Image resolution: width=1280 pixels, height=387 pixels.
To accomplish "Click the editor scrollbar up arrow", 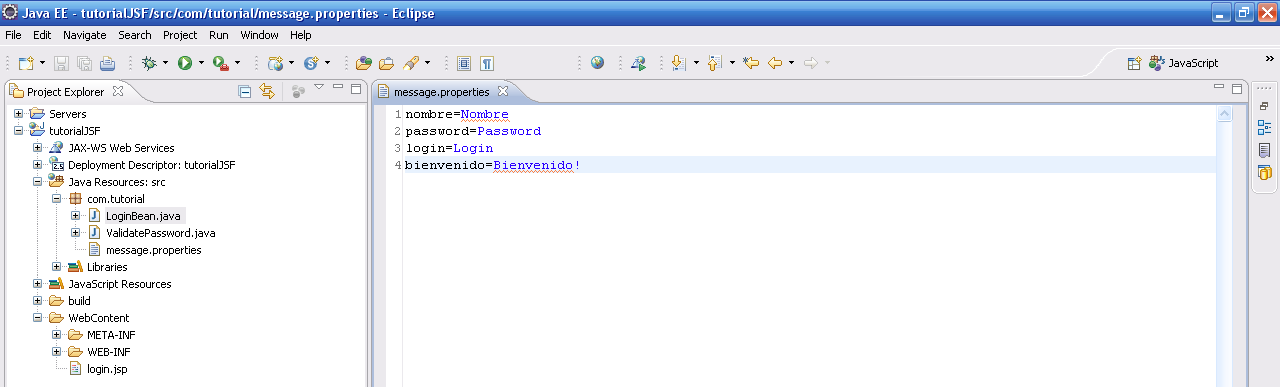I will point(1225,114).
